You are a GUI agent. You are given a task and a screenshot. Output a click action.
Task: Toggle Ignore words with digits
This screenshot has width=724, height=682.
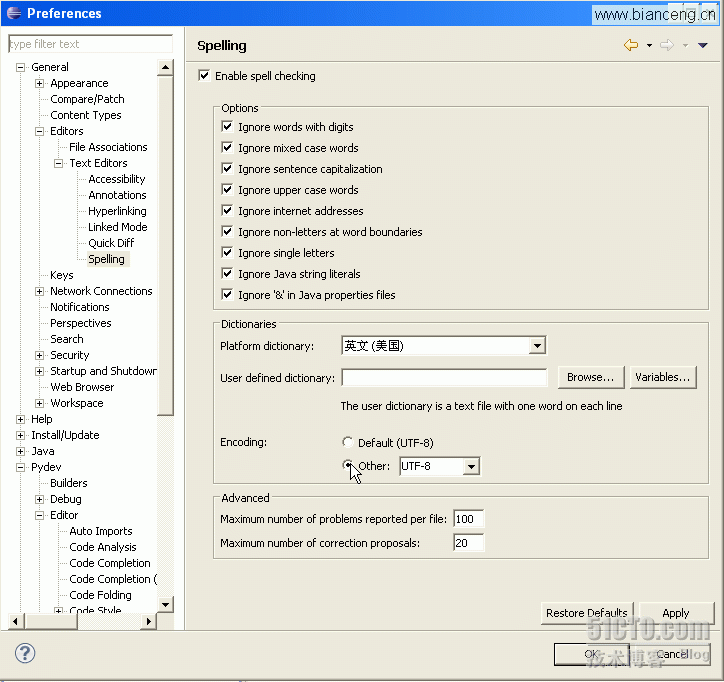coord(227,127)
